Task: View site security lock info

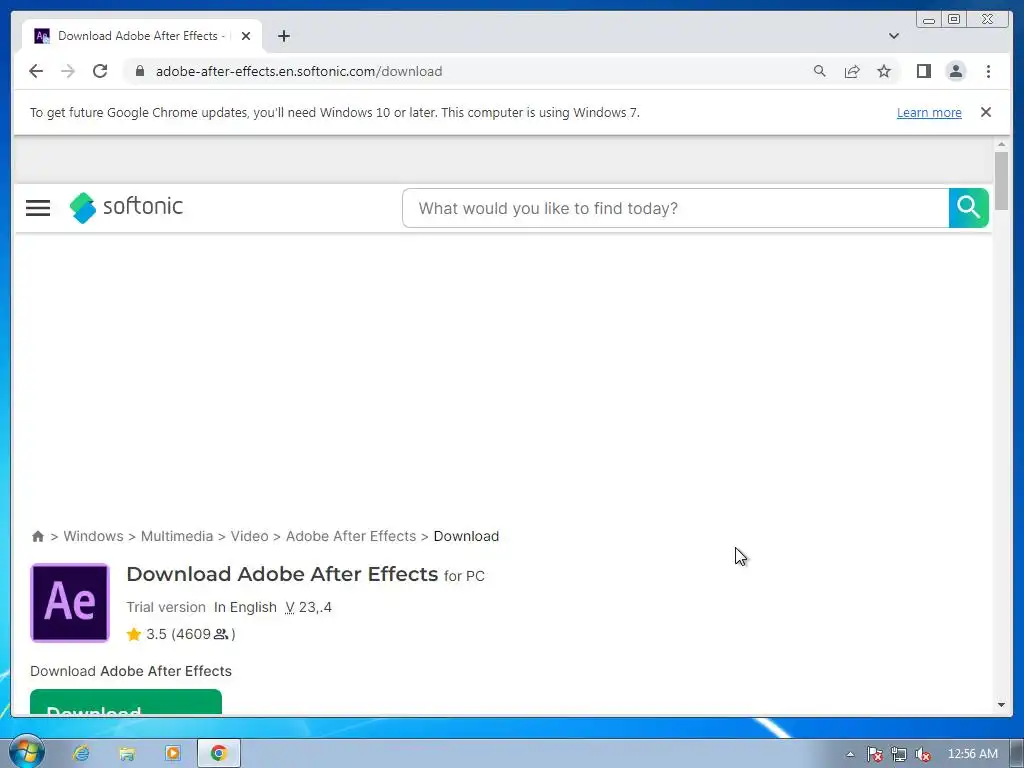Action: [140, 71]
